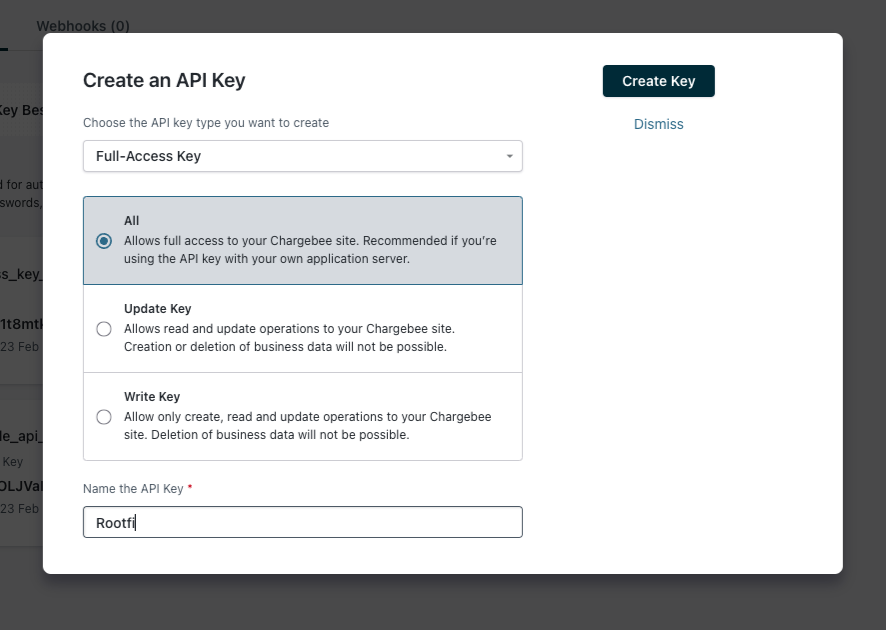Image resolution: width=886 pixels, height=630 pixels.
Task: Click the 'Choose the API key type' label
Action: click(206, 123)
